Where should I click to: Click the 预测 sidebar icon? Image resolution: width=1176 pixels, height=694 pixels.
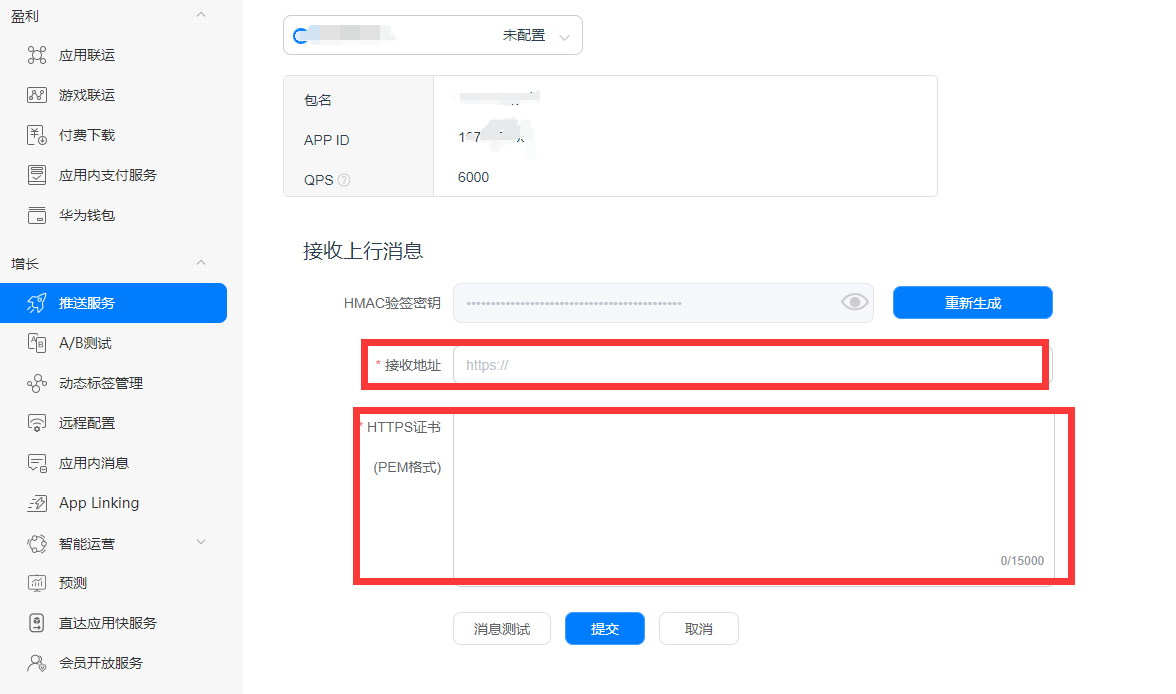(x=37, y=583)
